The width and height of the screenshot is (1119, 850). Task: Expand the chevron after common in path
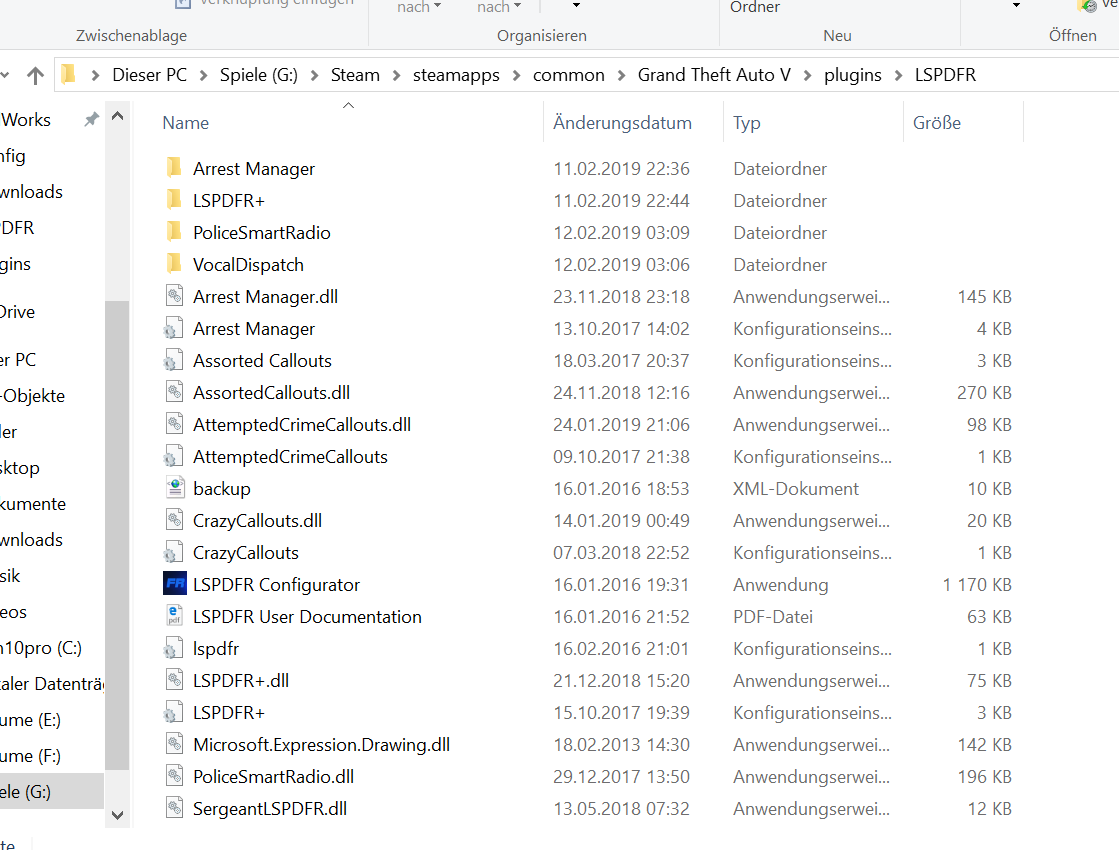coord(621,75)
